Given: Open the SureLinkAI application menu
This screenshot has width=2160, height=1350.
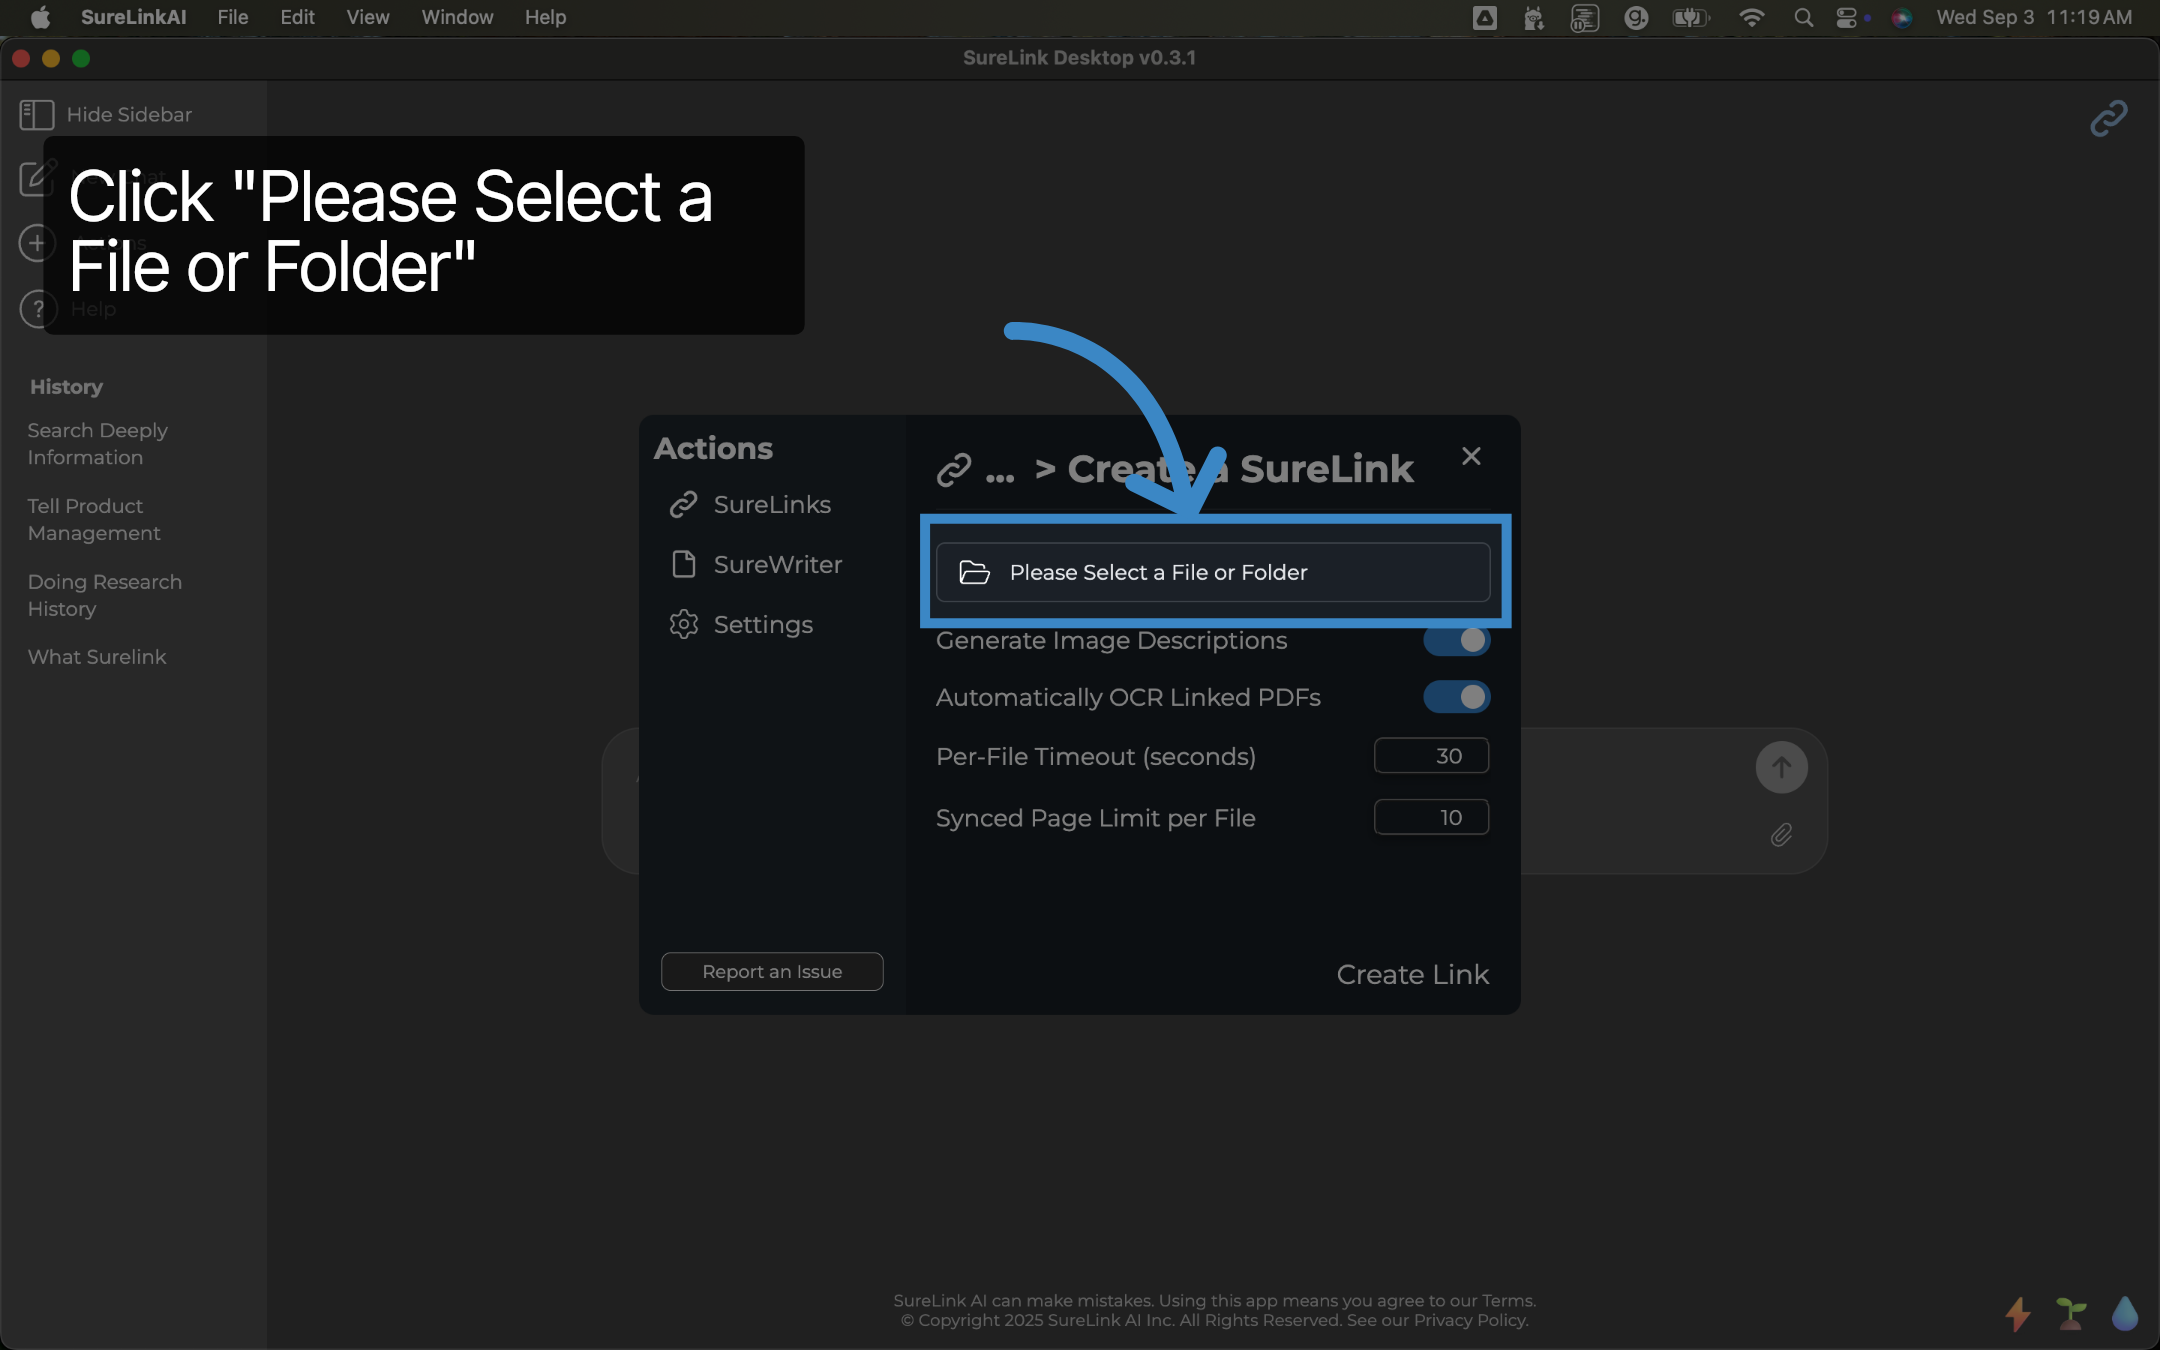Looking at the screenshot, I should pyautogui.click(x=133, y=17).
